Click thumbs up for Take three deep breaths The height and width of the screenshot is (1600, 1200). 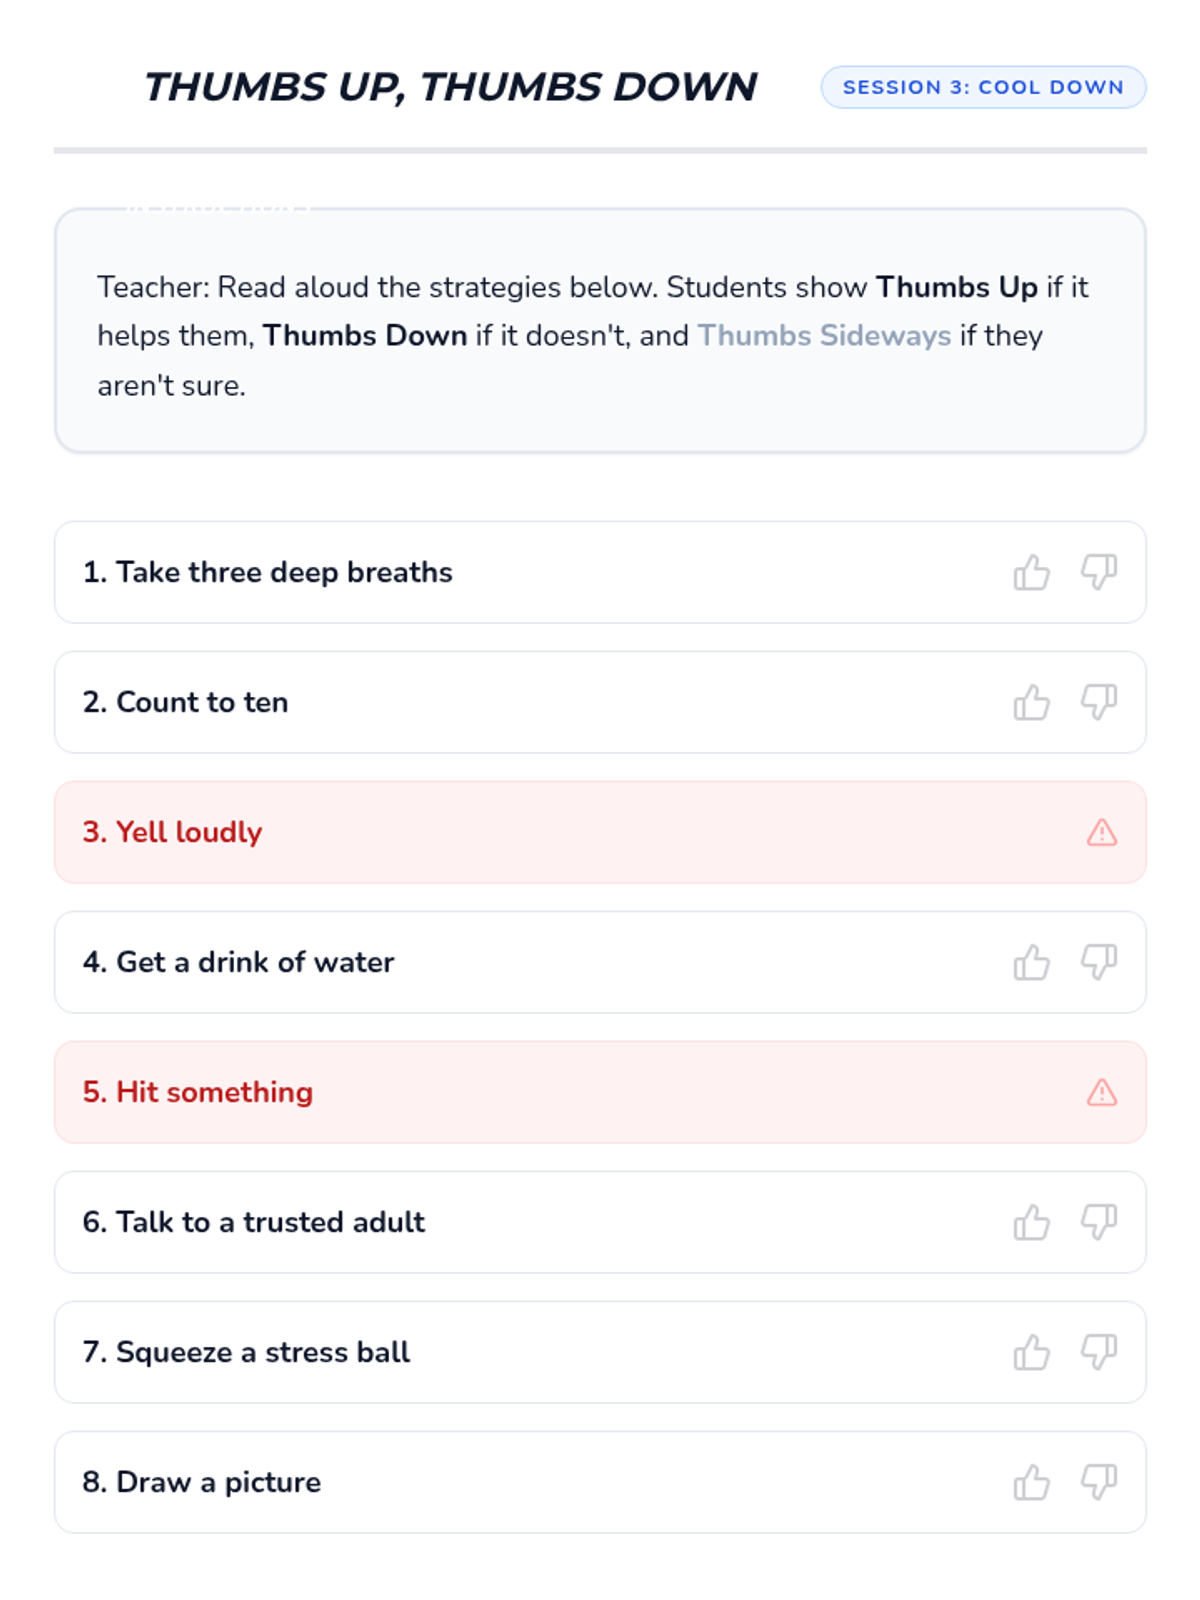1031,573
